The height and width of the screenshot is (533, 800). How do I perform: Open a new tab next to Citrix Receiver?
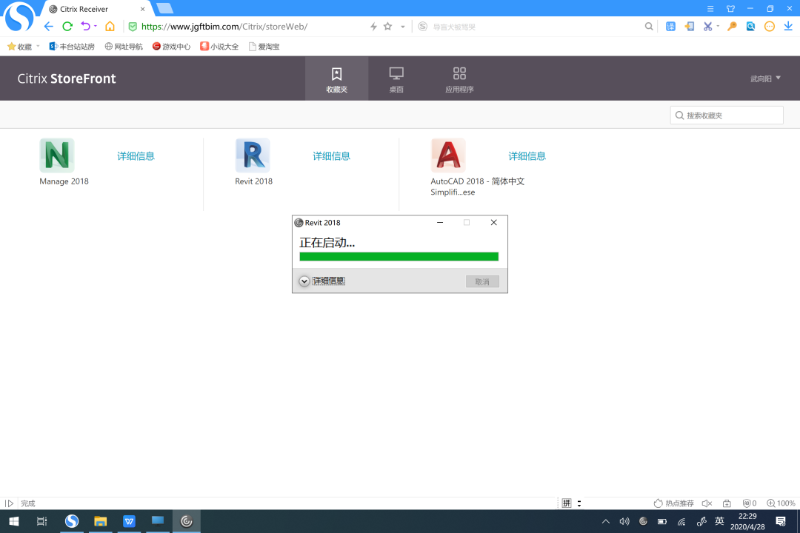click(x=164, y=8)
